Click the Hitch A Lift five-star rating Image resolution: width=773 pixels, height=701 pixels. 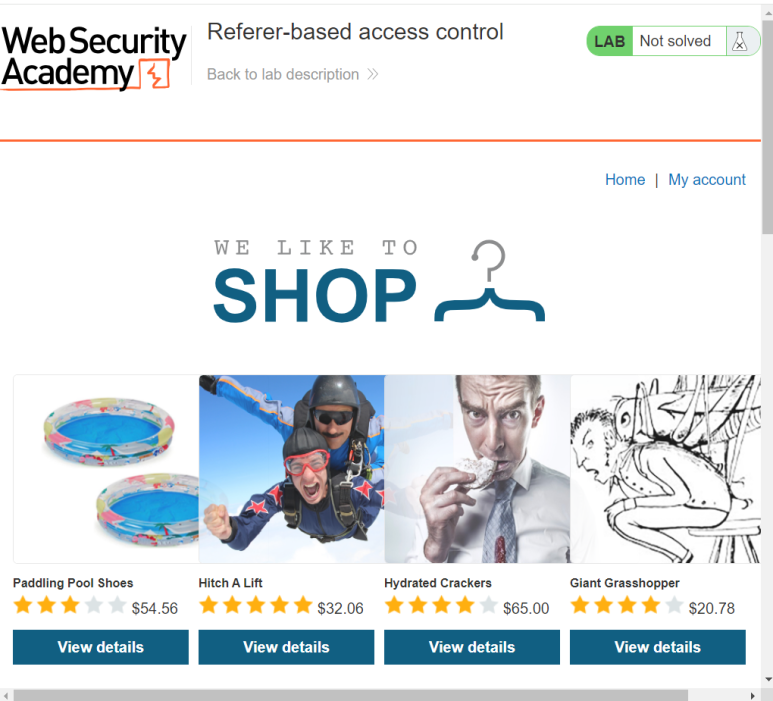click(255, 605)
